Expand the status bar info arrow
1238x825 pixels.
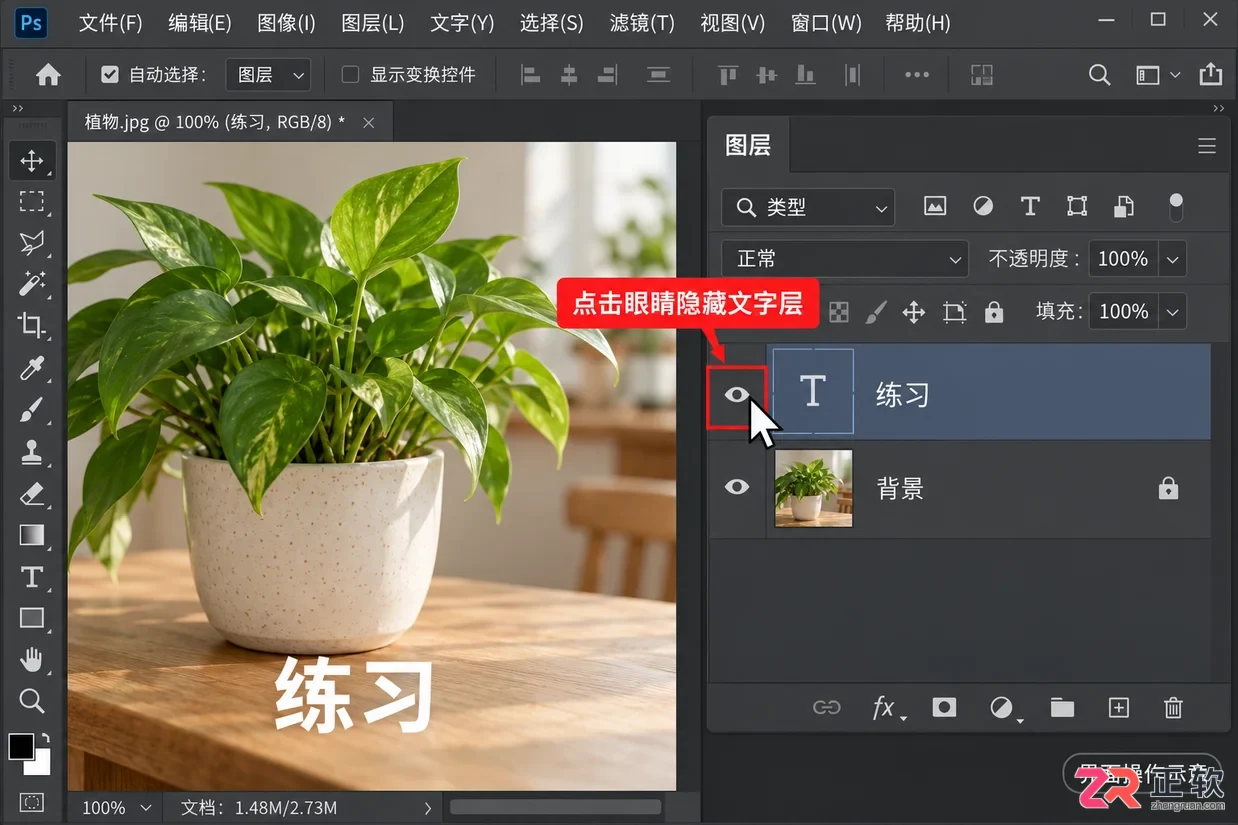click(428, 807)
